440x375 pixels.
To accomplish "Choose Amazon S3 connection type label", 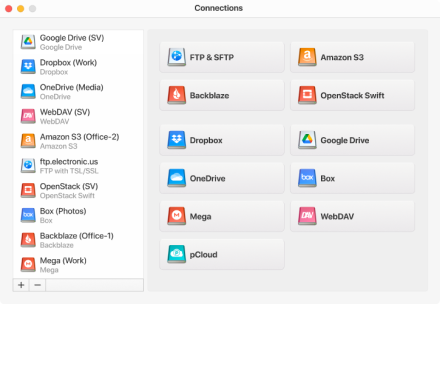I will pyautogui.click(x=342, y=57).
